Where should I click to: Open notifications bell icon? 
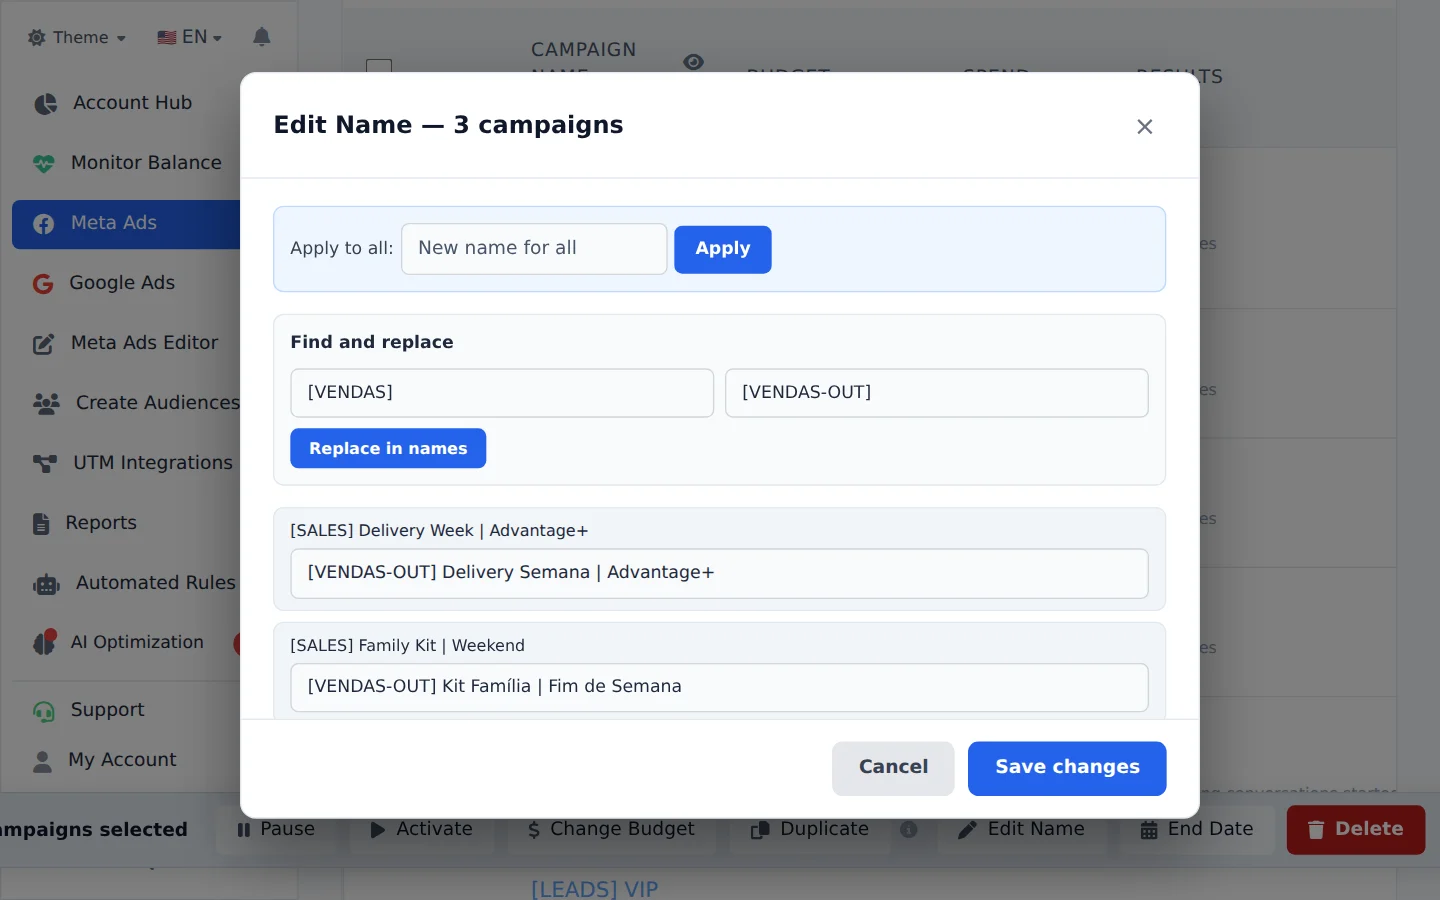click(x=262, y=37)
